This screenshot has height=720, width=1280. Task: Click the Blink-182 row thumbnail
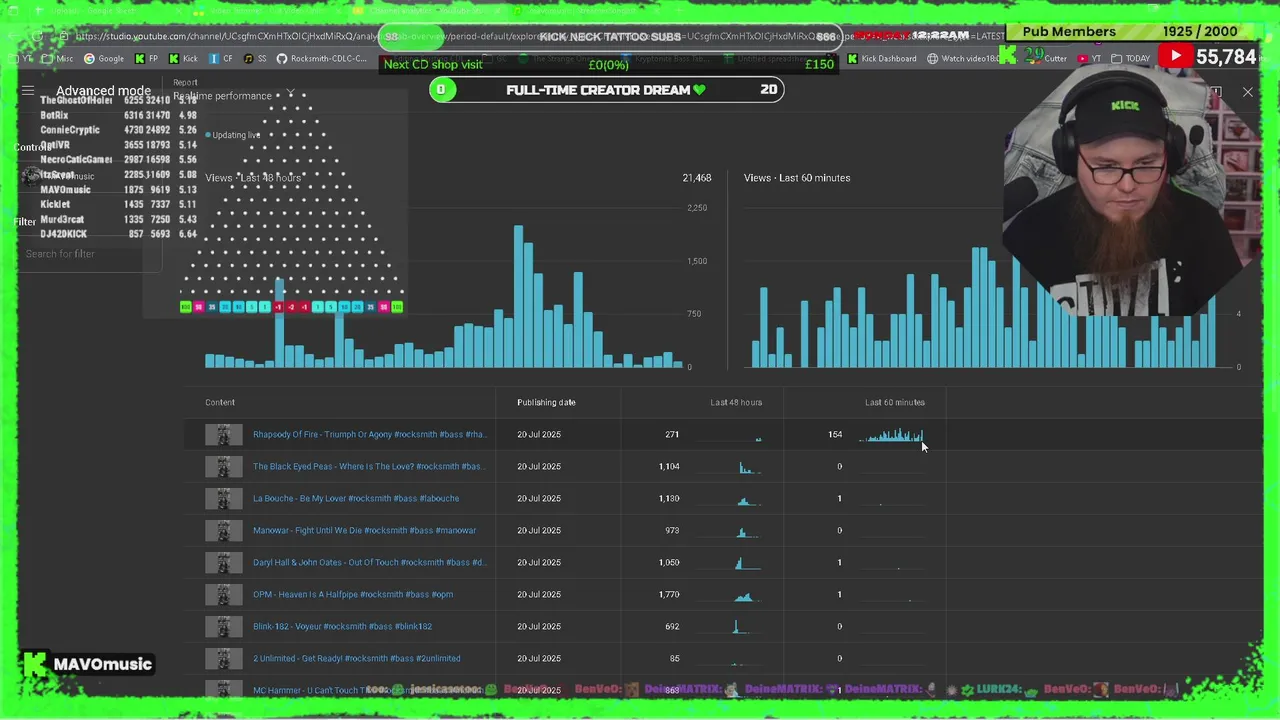pyautogui.click(x=223, y=626)
